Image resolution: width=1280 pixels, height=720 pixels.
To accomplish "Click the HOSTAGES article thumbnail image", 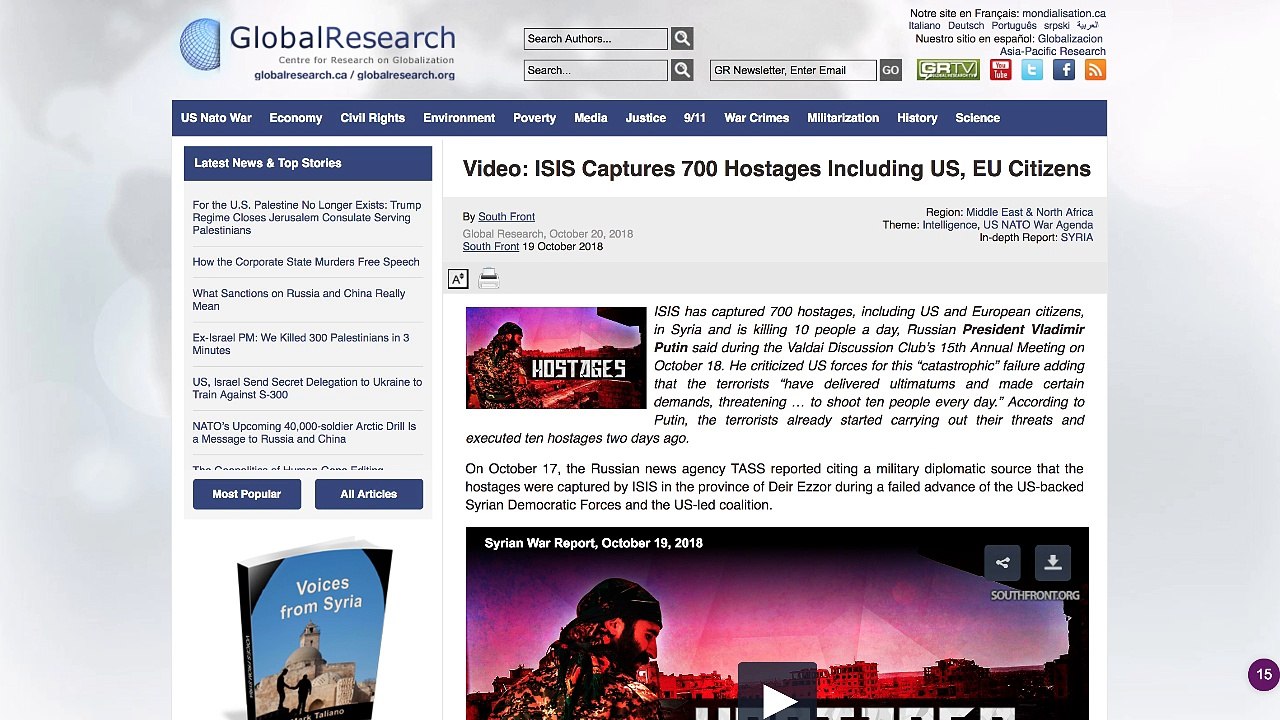I will (556, 358).
